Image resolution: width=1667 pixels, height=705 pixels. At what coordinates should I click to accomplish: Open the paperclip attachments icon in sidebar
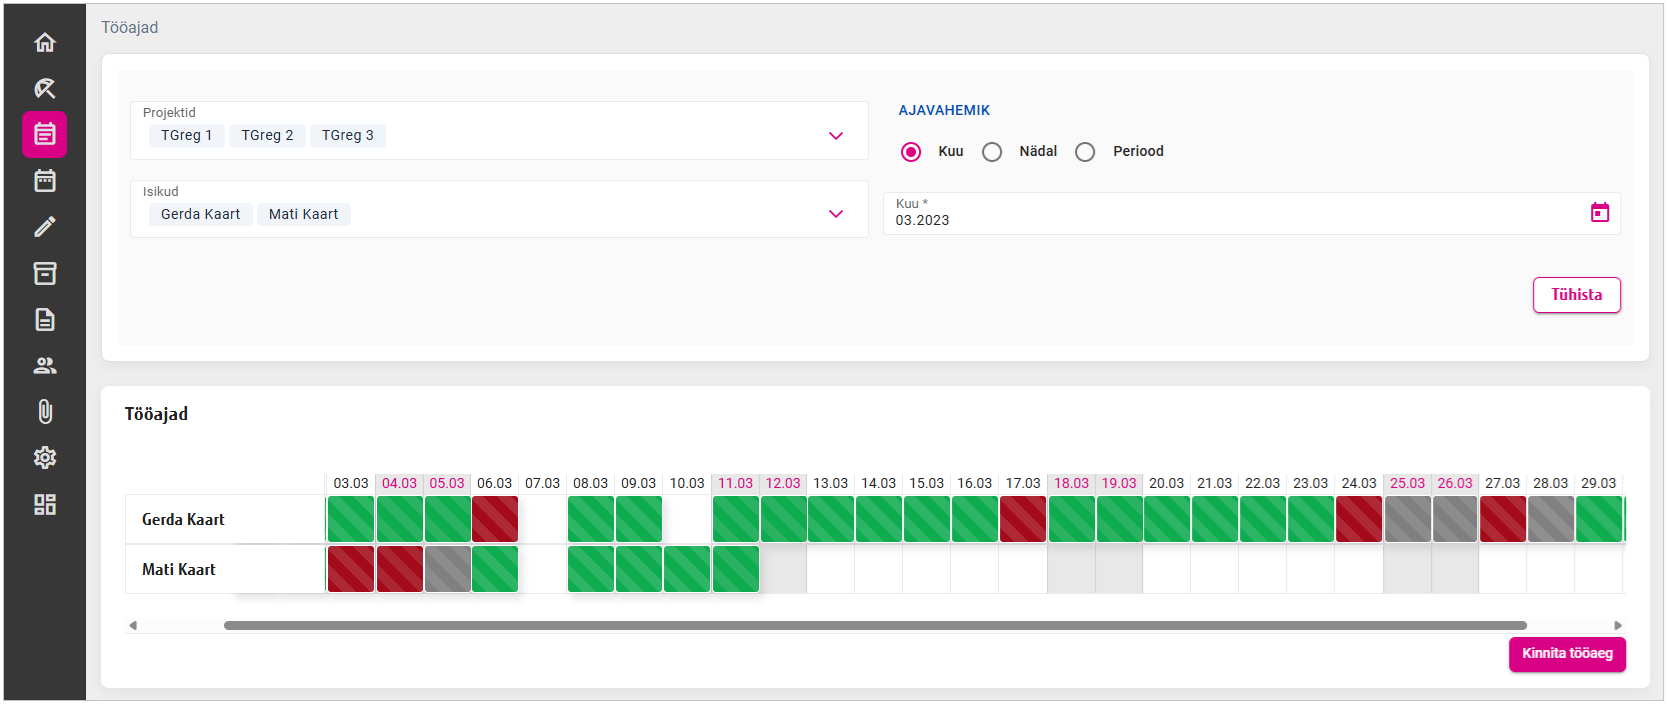click(x=45, y=412)
